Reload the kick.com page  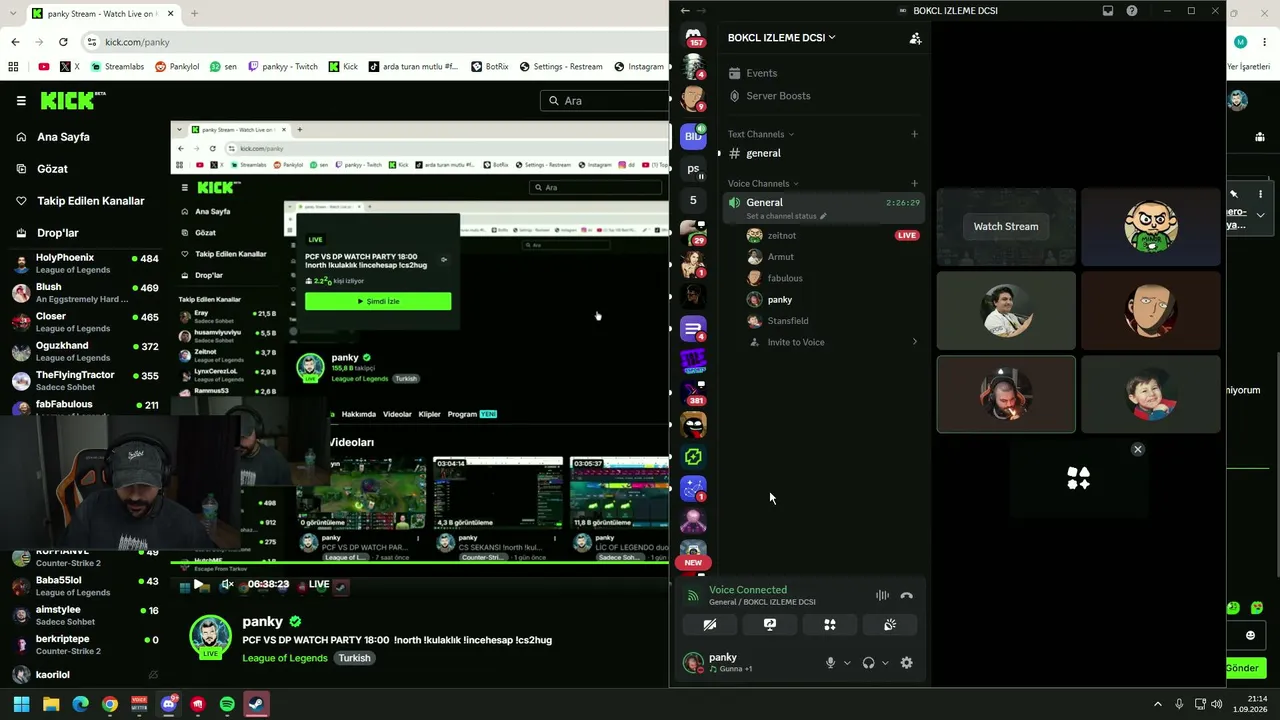(63, 42)
